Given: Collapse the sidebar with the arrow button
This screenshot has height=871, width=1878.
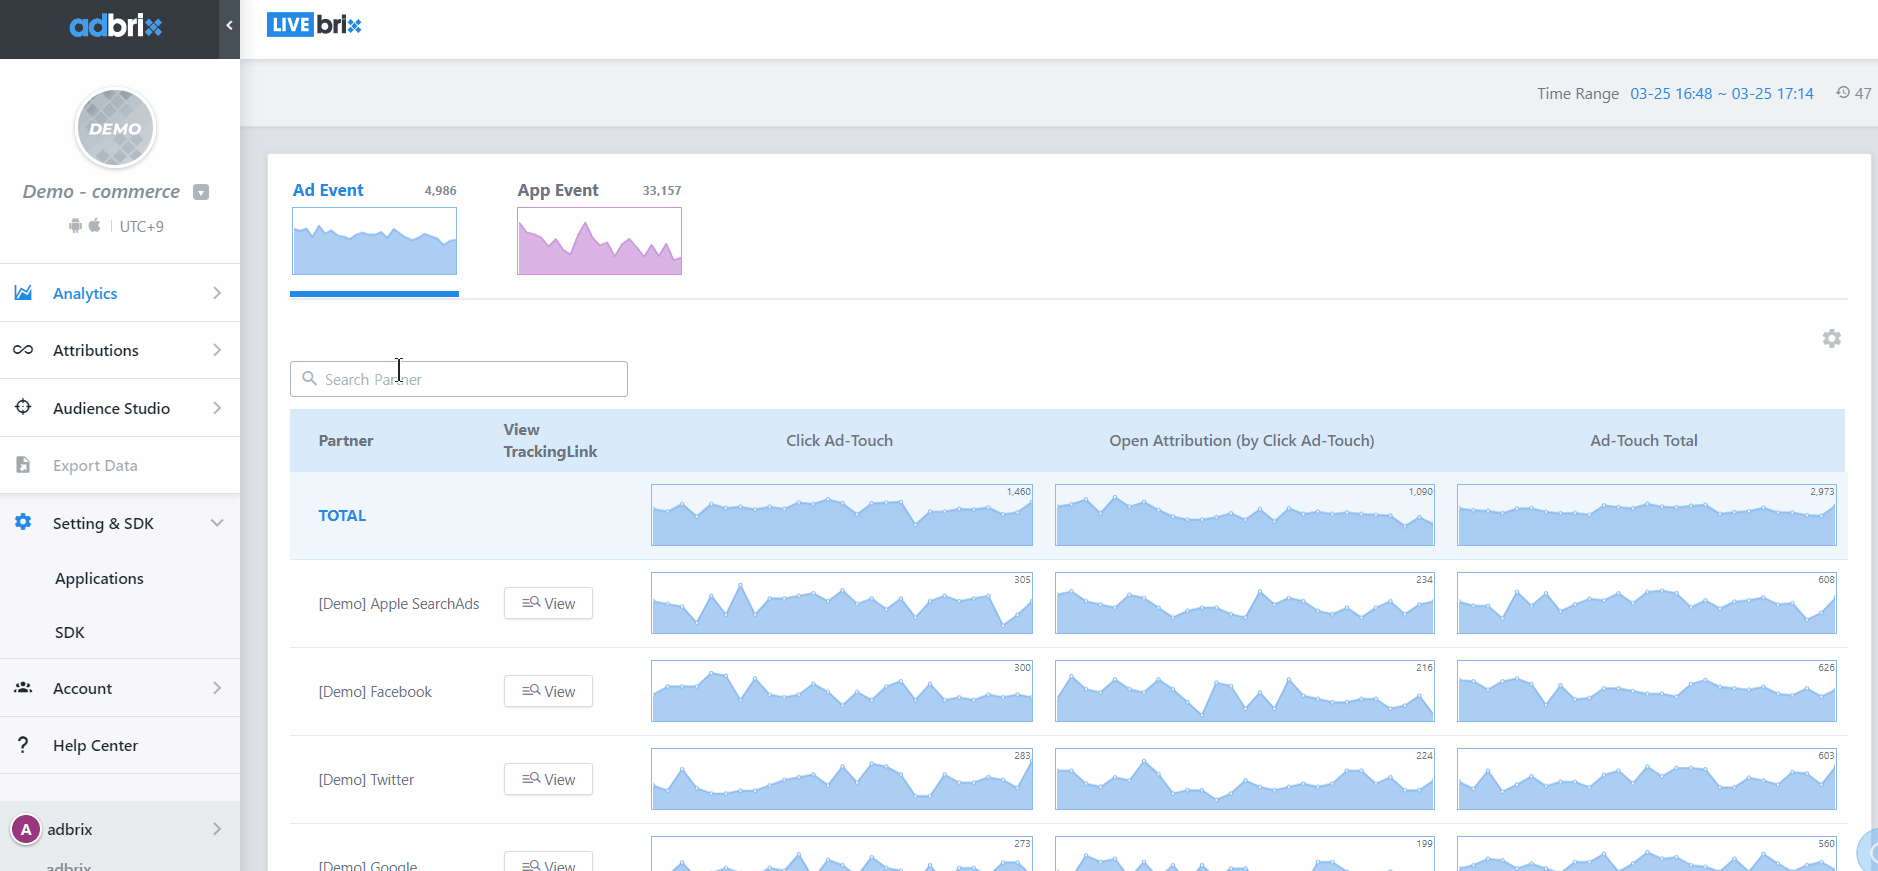Looking at the screenshot, I should pos(229,26).
